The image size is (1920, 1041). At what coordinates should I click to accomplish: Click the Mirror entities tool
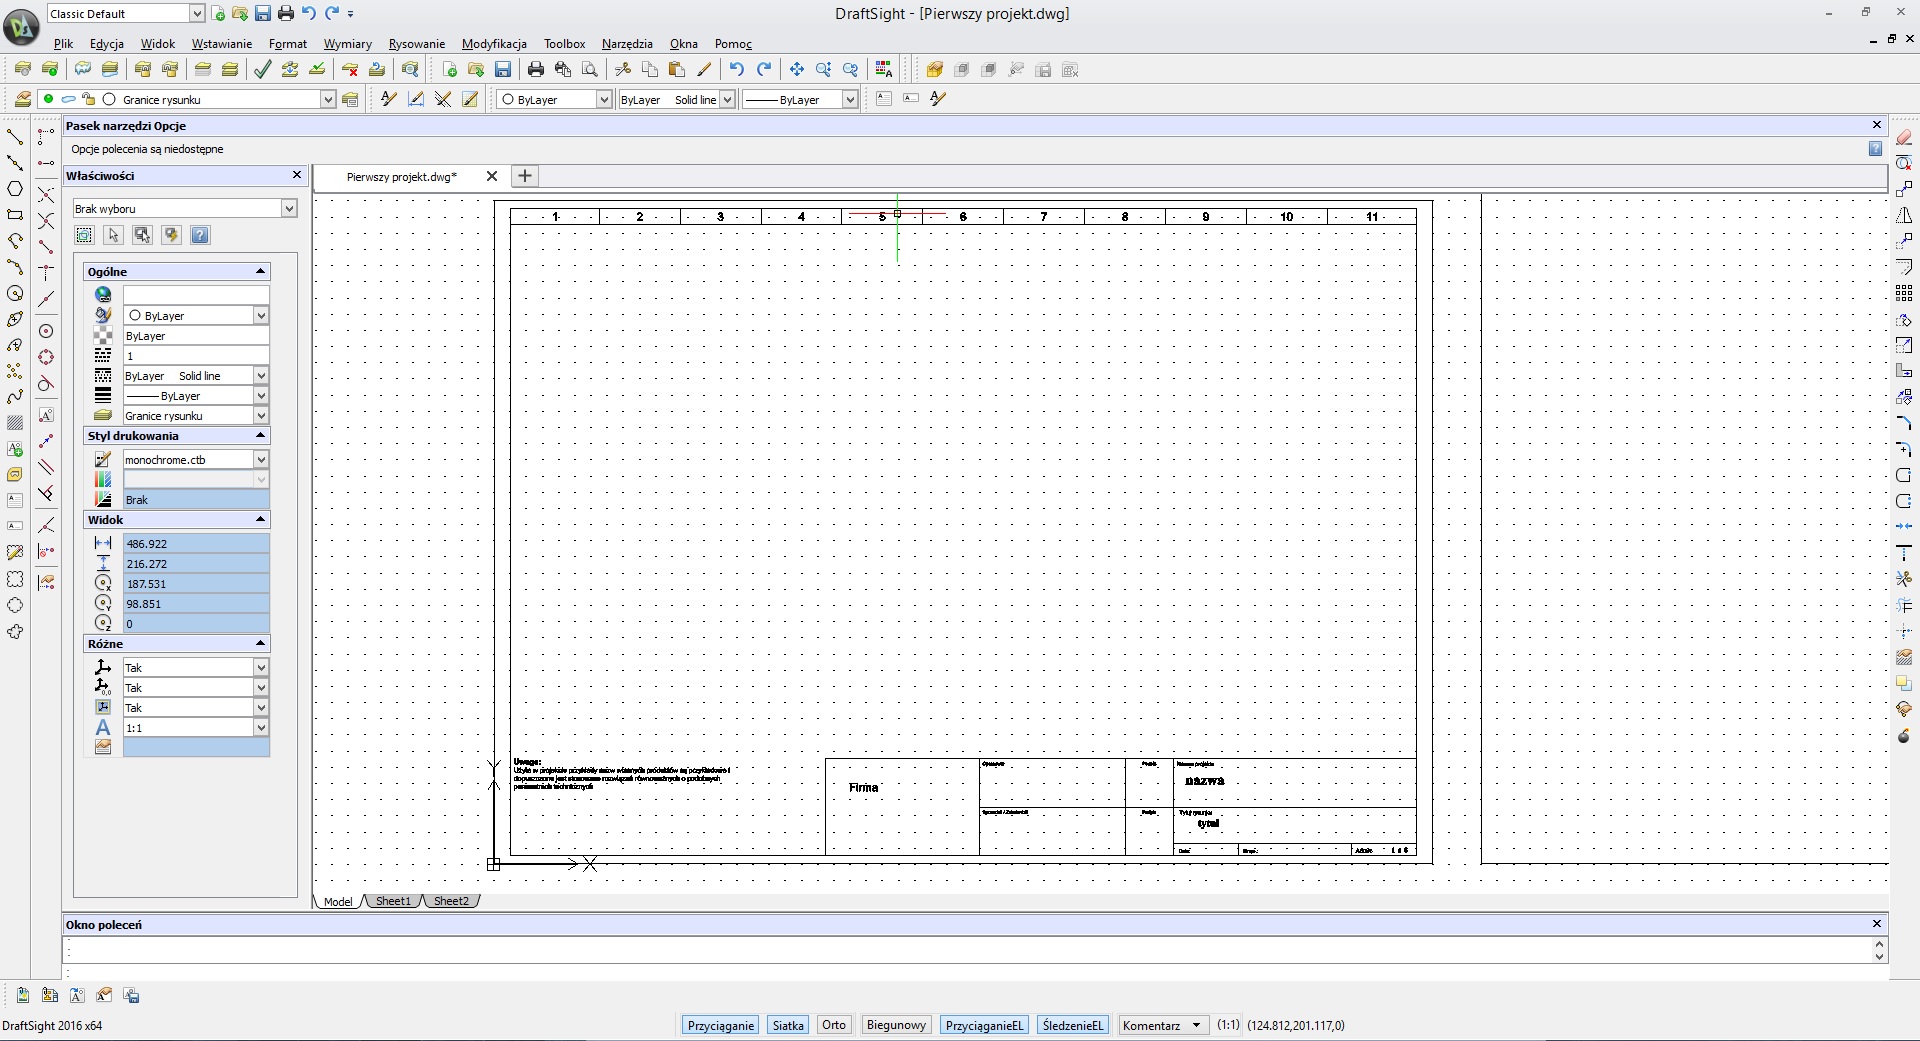[x=1904, y=215]
